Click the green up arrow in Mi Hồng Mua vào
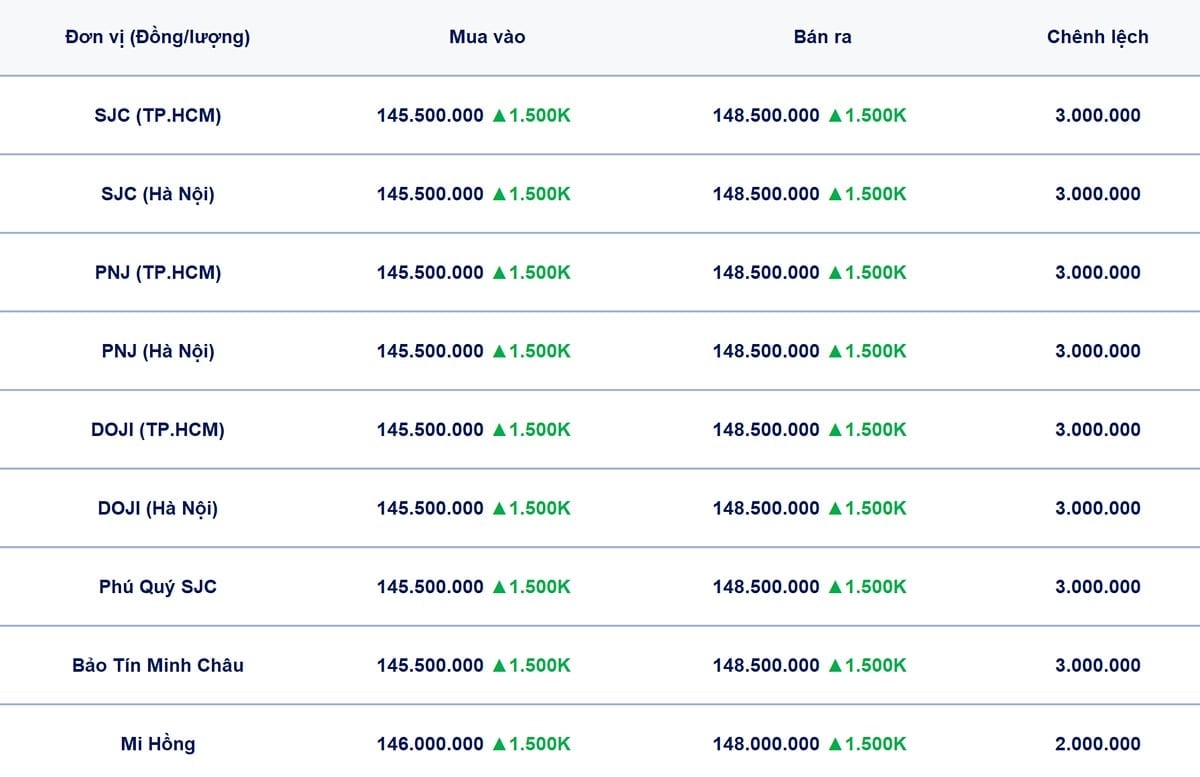This screenshot has height=777, width=1200. 499,744
